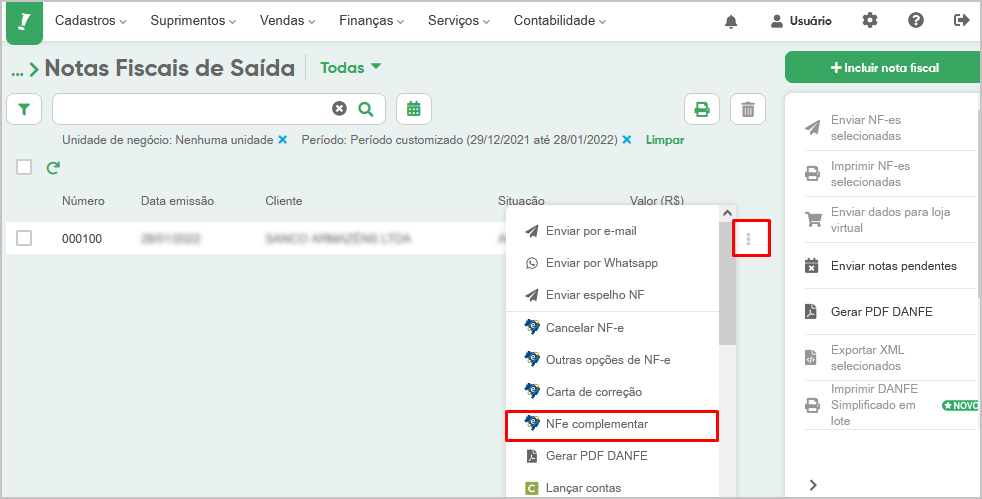This screenshot has width=982, height=499.
Task: Open the Suprimentos menu
Action: [193, 21]
